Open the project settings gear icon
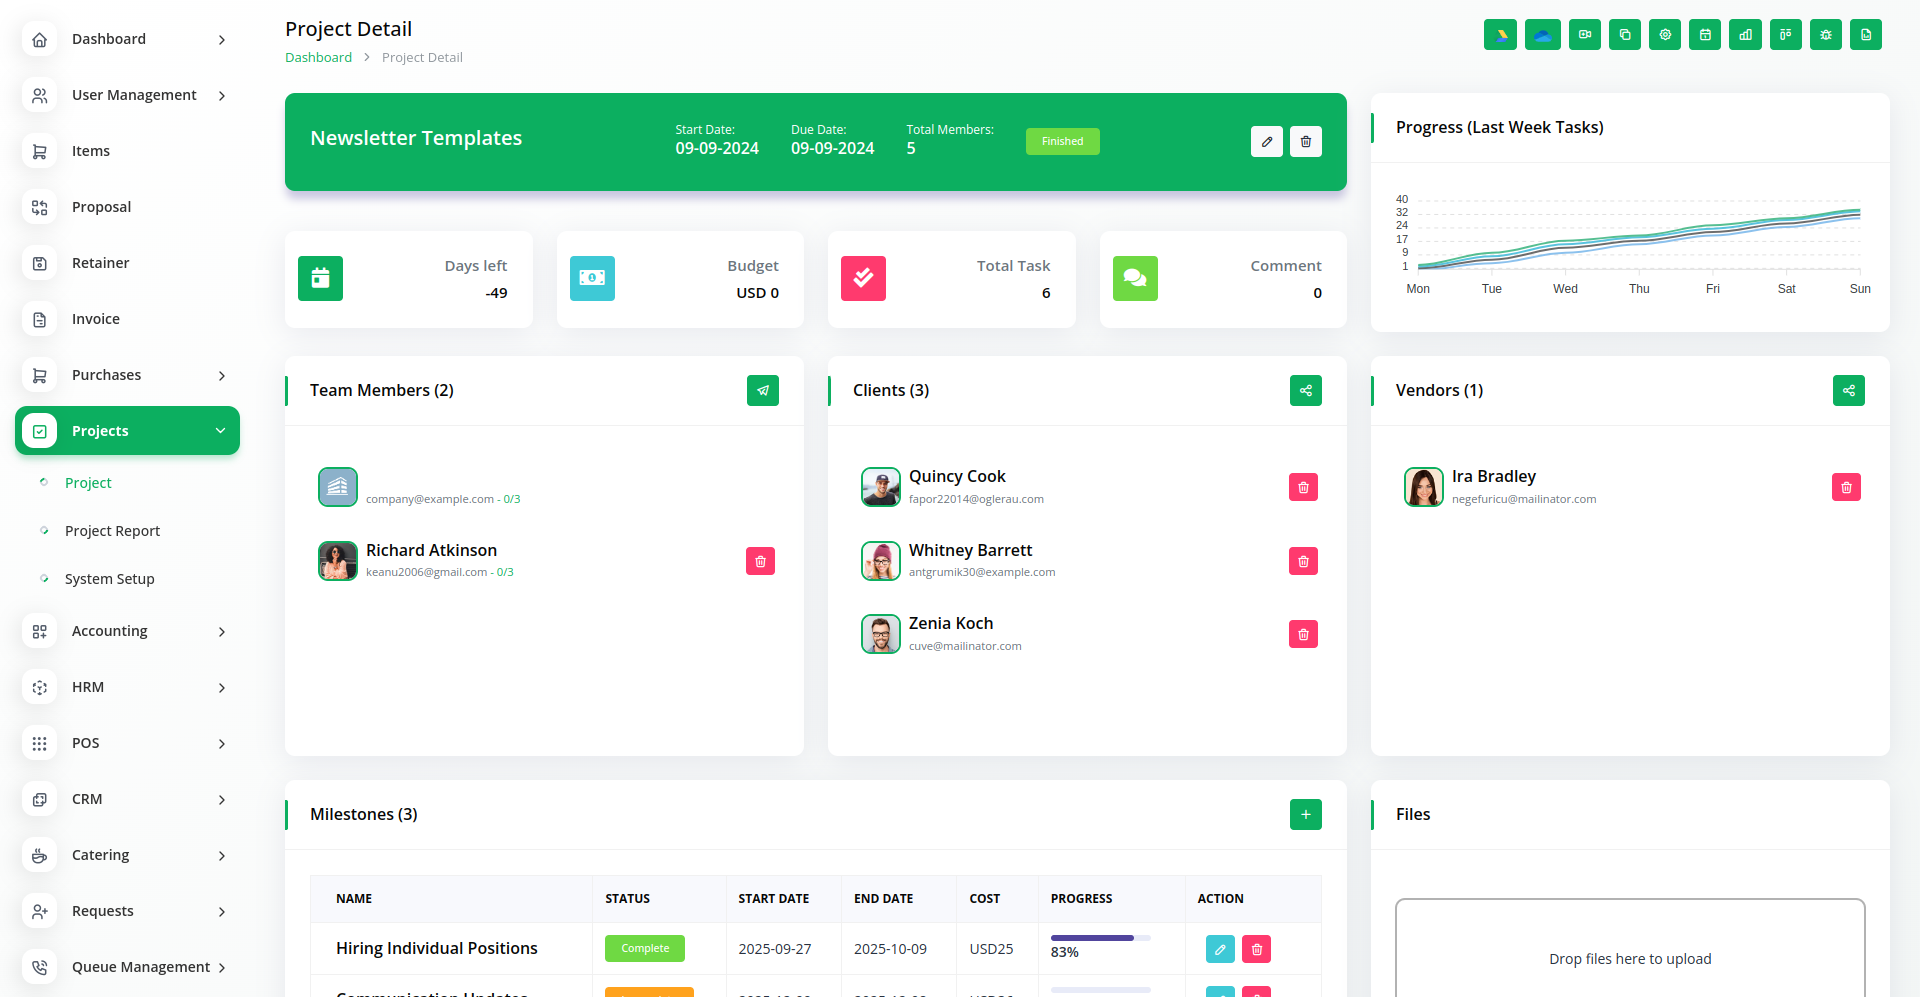Viewport: 1920px width, 997px height. click(1665, 35)
